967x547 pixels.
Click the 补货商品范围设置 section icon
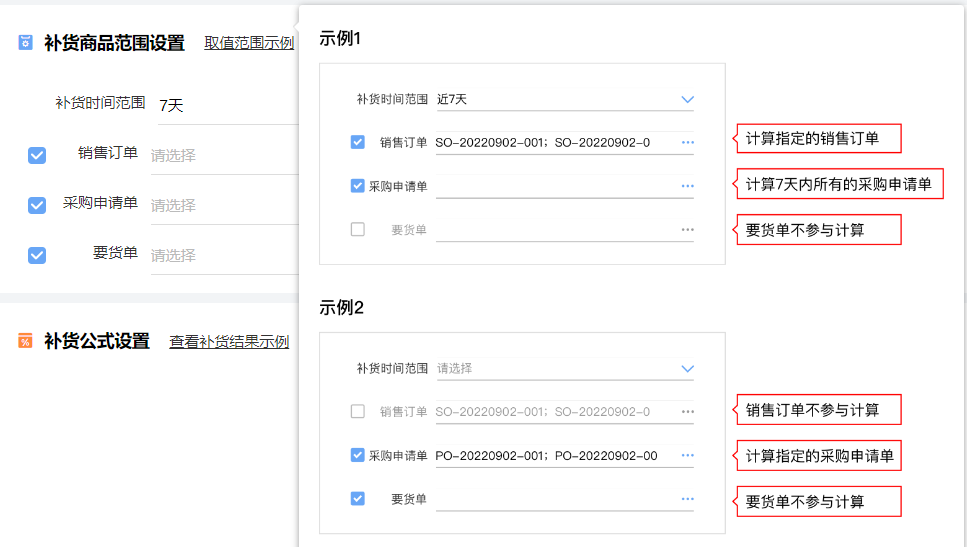25,43
